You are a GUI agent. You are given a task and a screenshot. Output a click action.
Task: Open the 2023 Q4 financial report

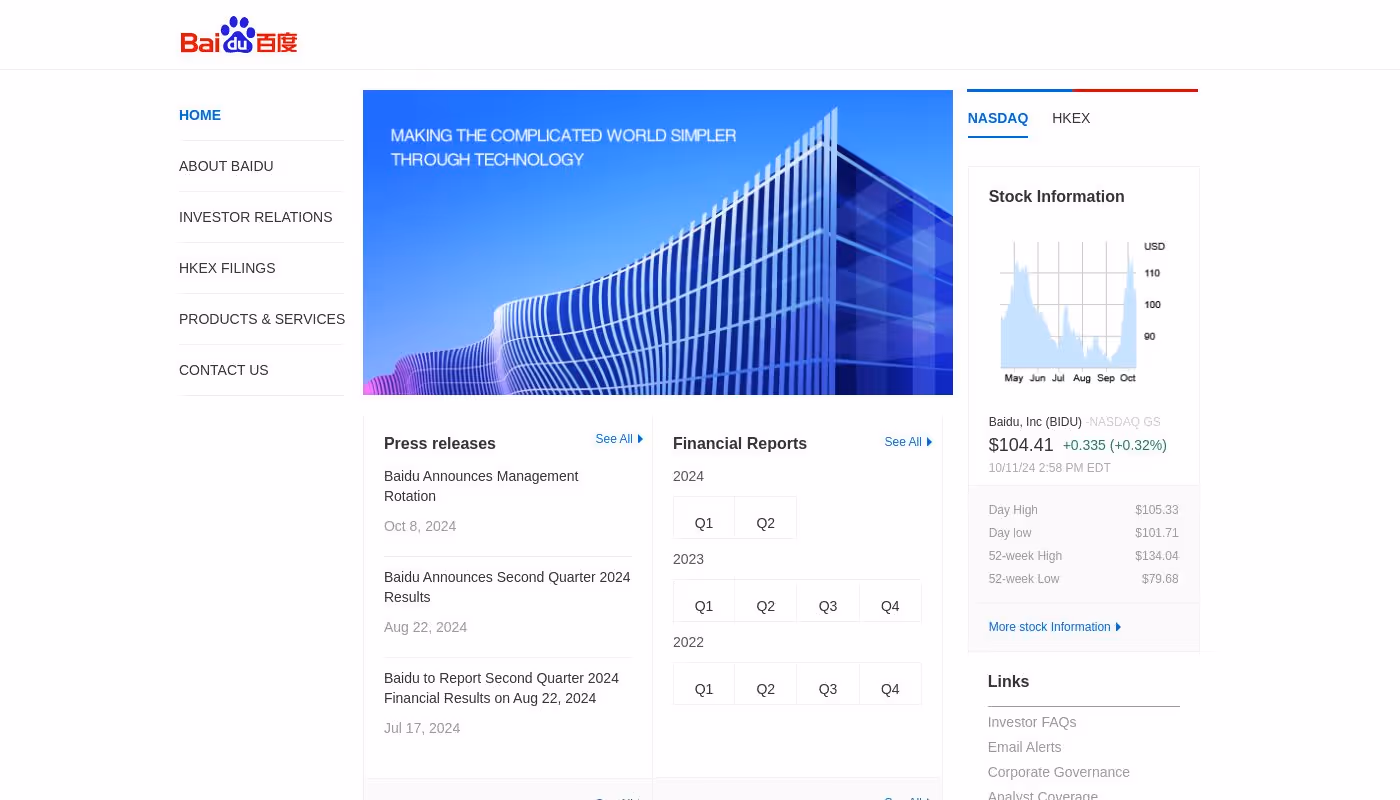tap(890, 601)
